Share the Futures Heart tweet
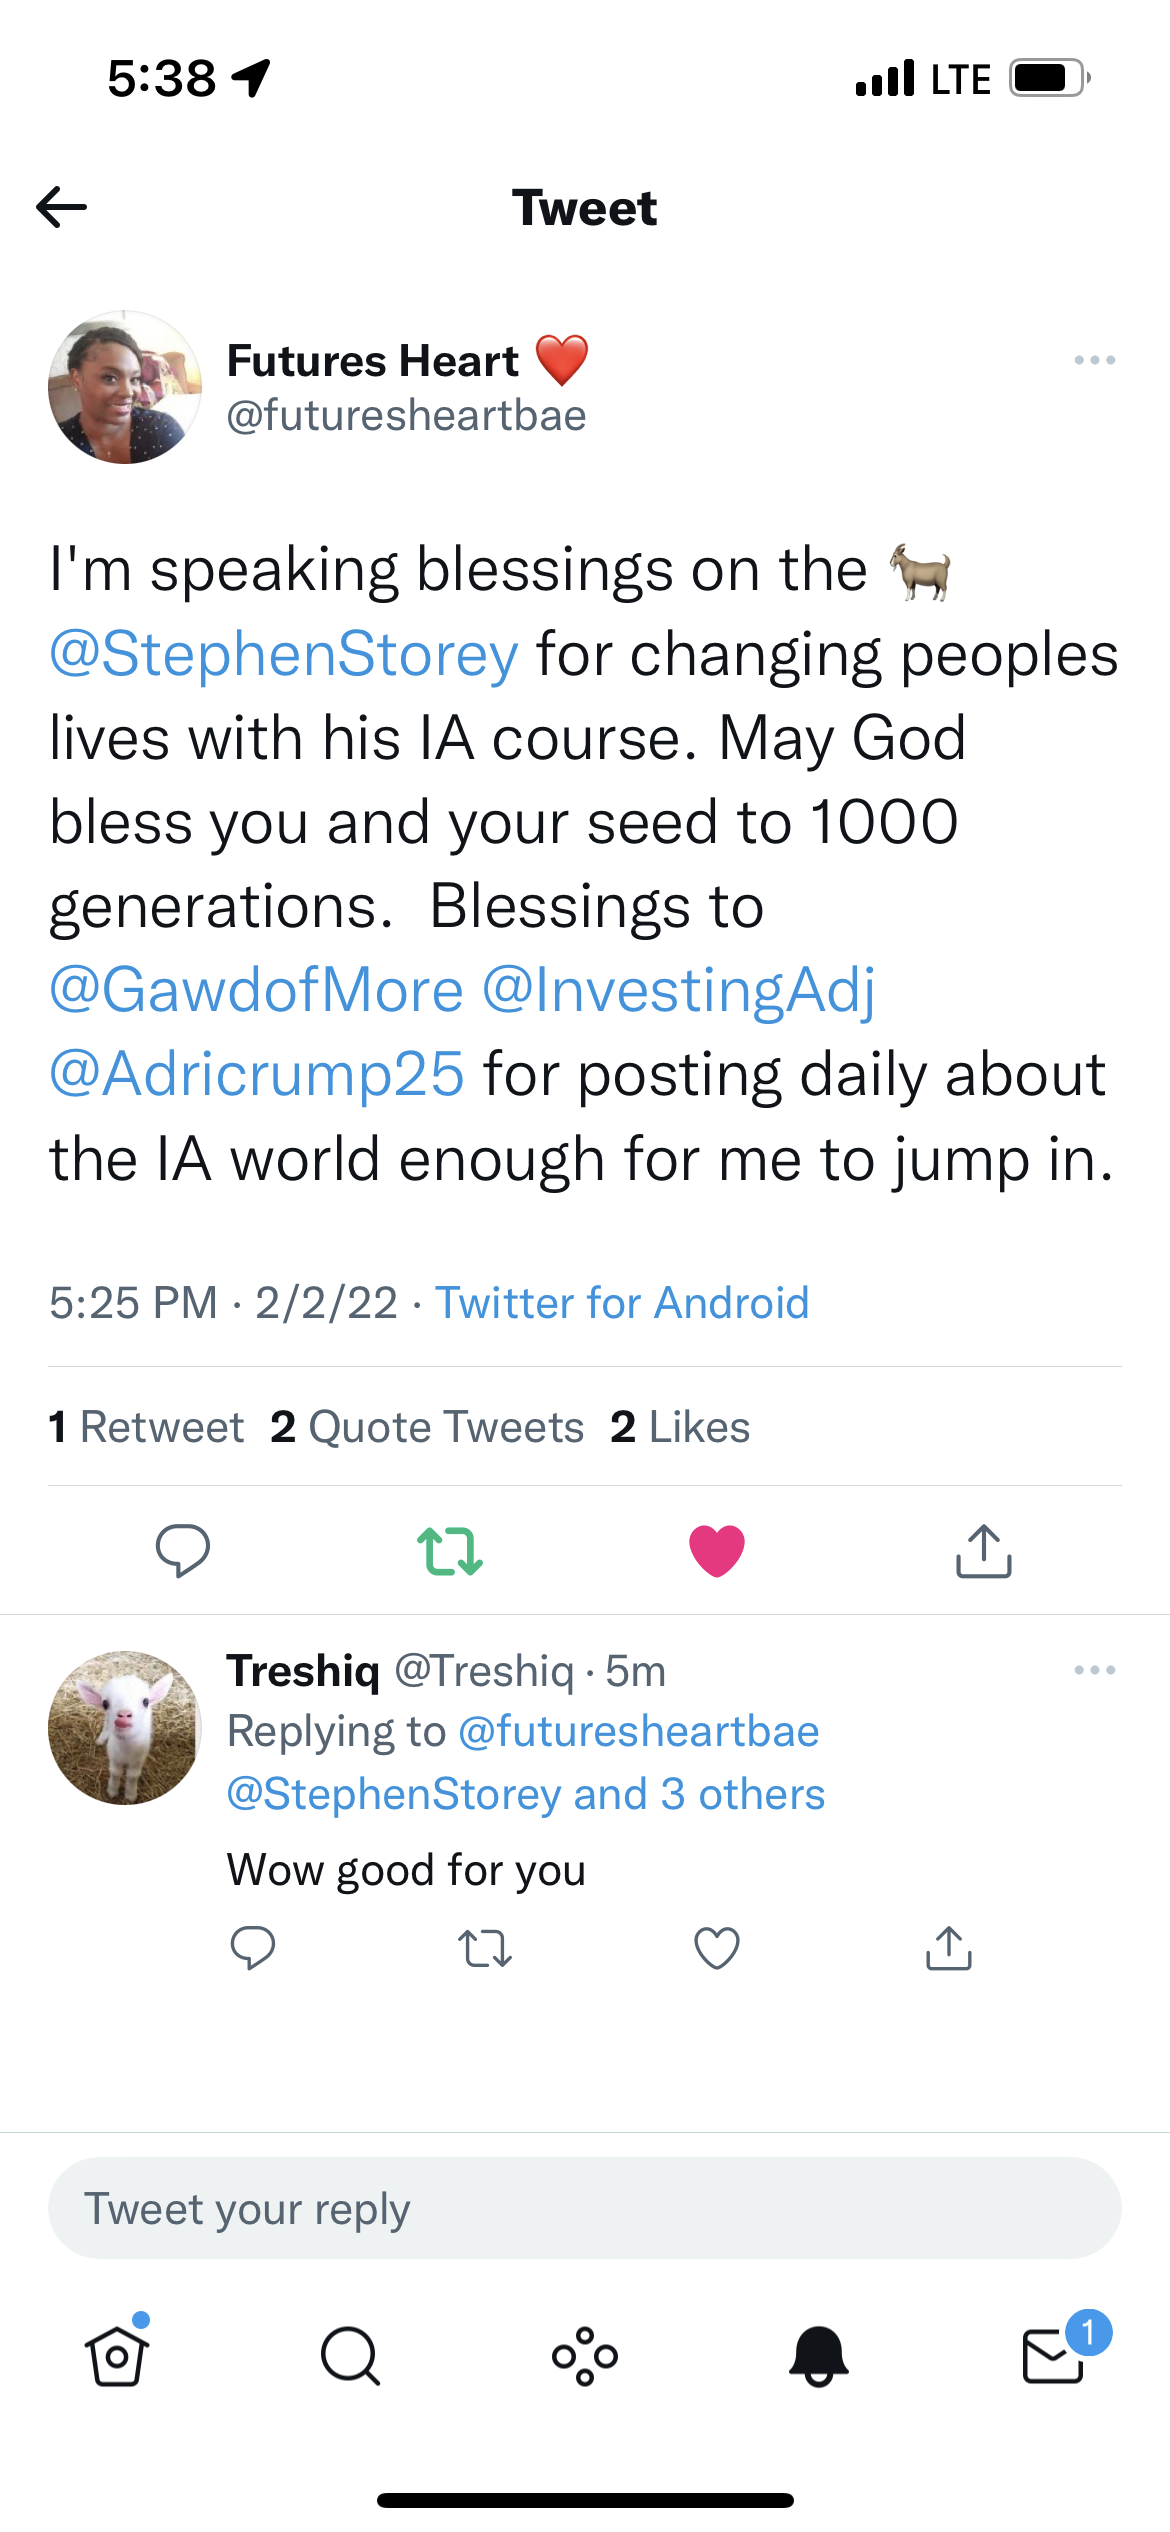This screenshot has height=2532, width=1170. click(x=984, y=1550)
